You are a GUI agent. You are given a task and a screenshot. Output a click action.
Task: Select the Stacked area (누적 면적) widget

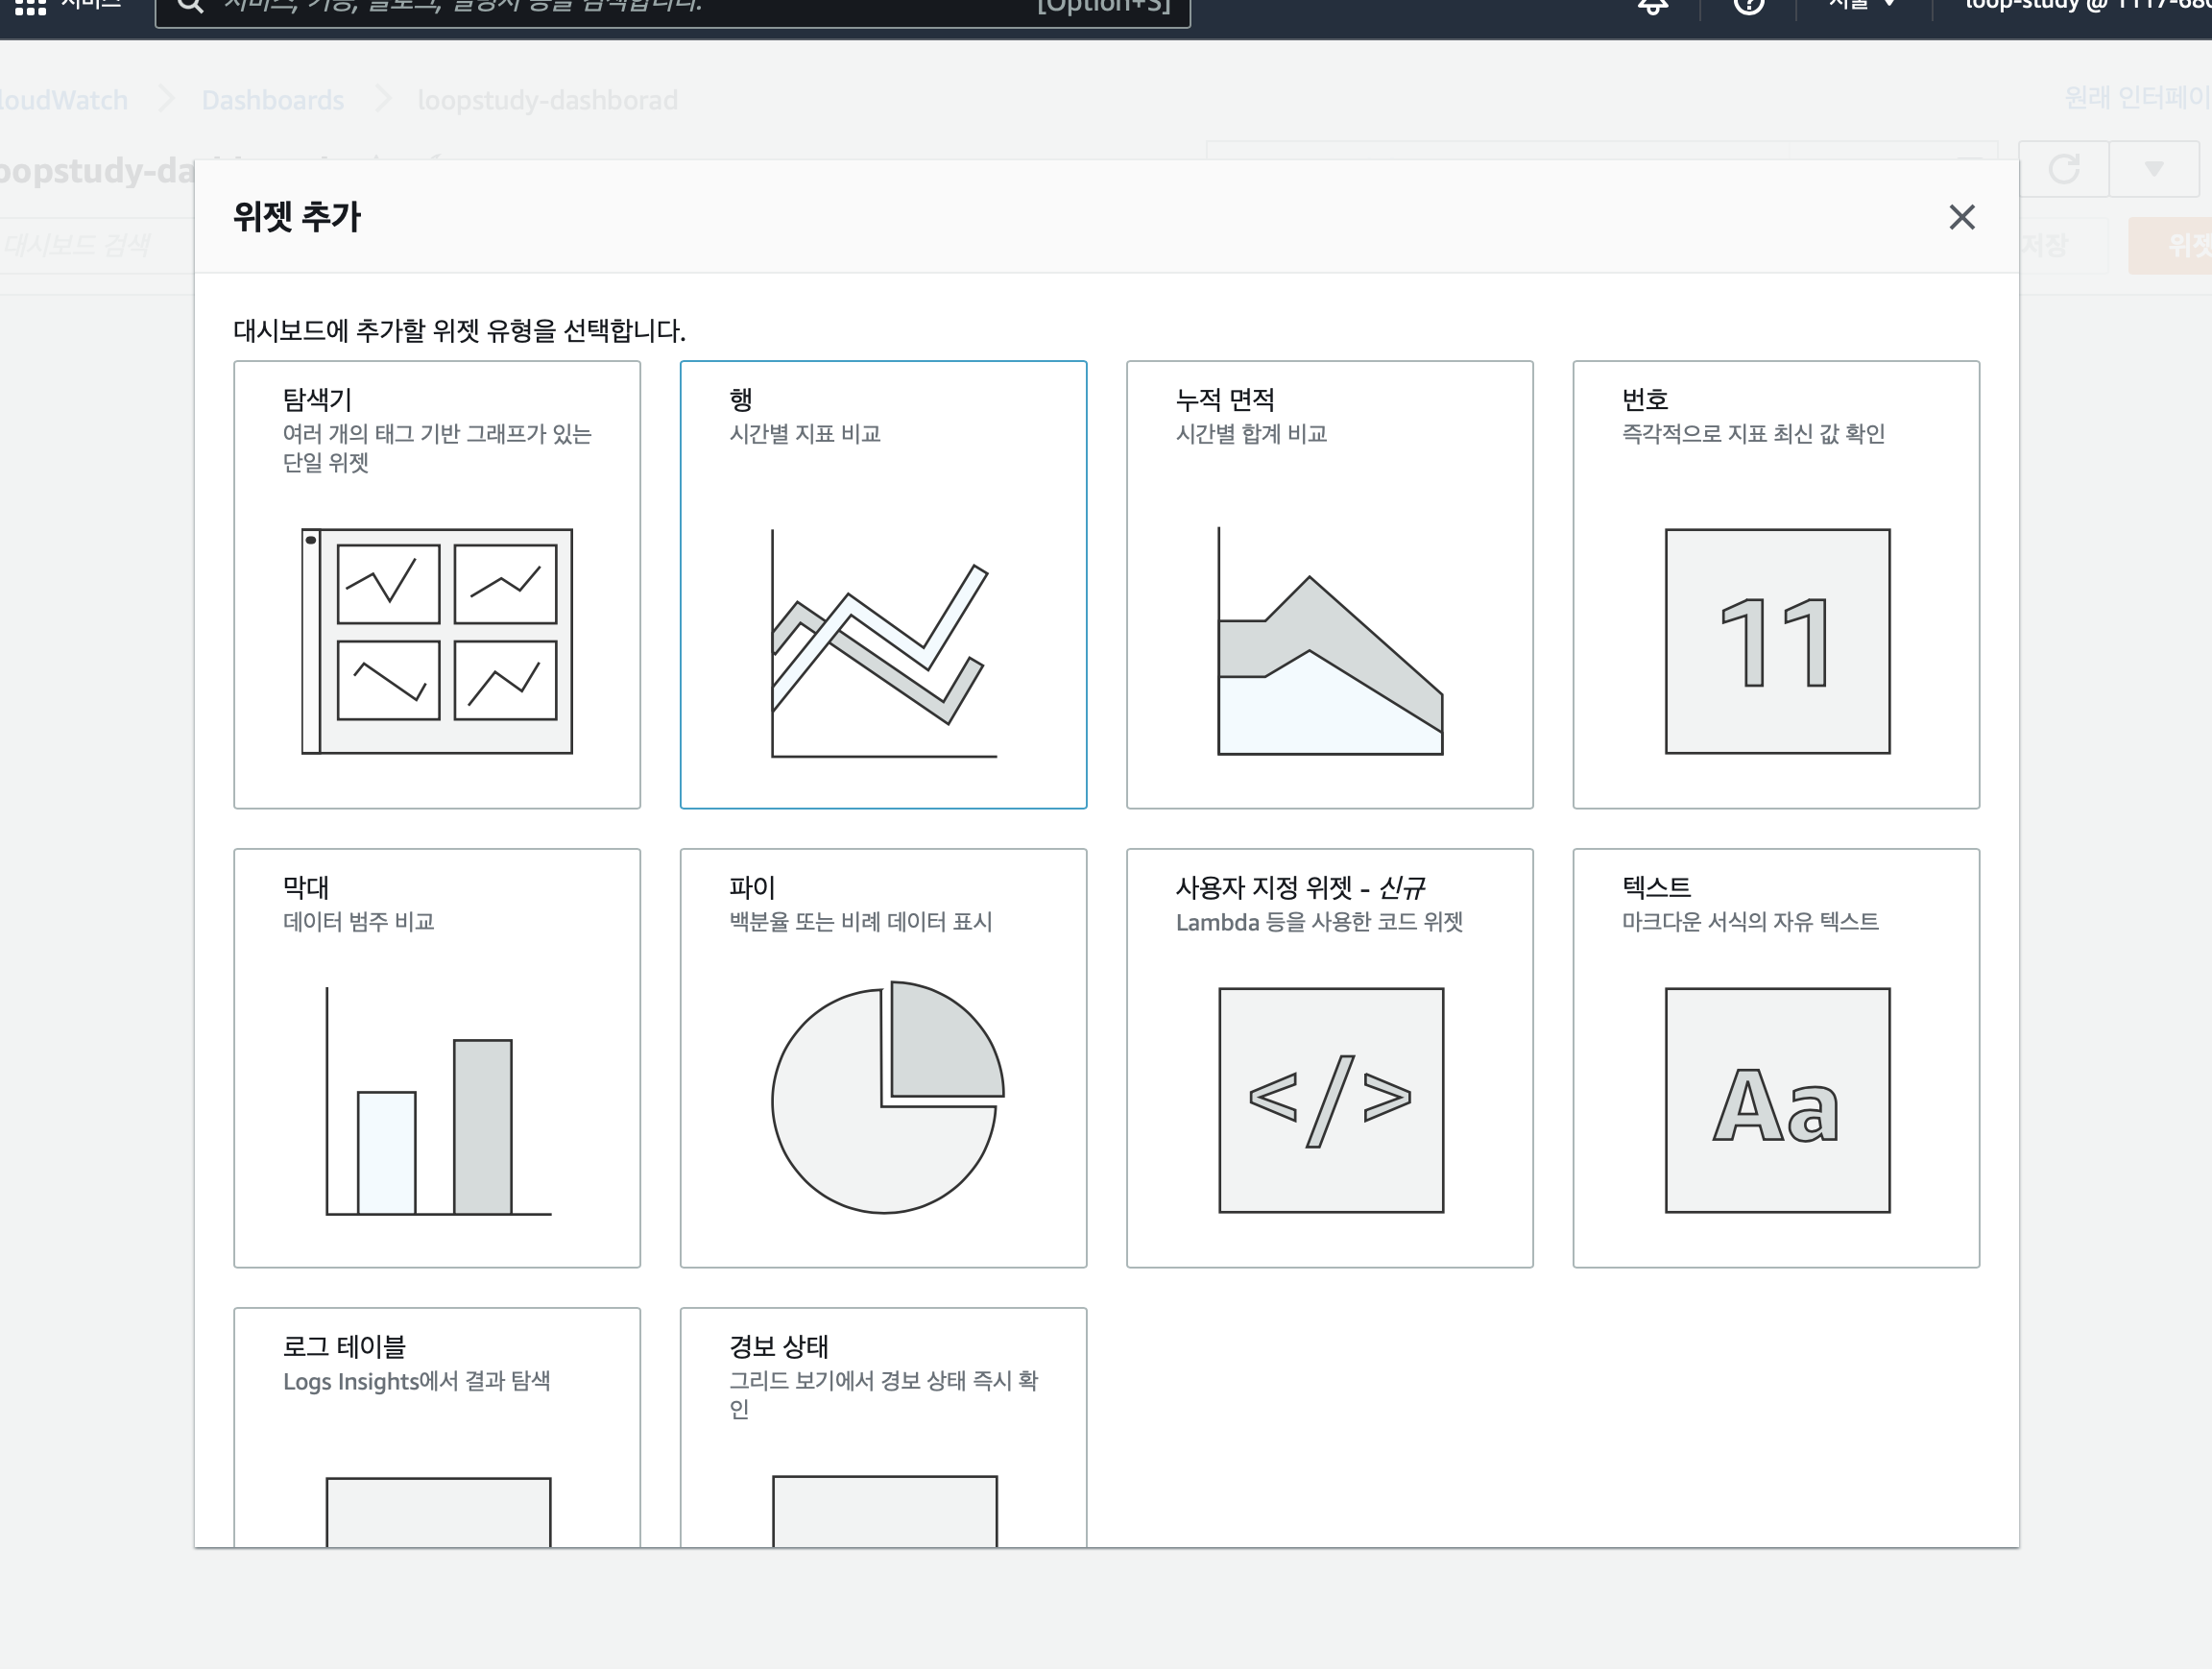[x=1329, y=640]
